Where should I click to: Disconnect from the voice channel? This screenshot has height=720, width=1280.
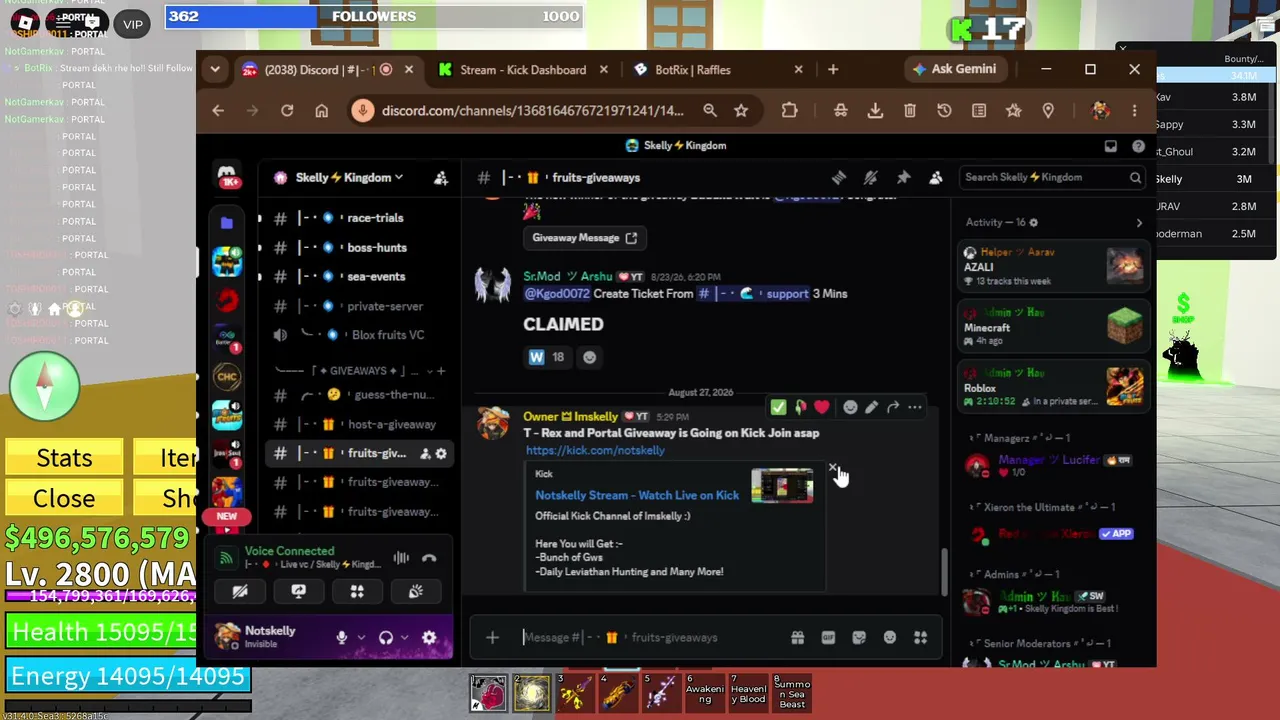[x=429, y=558]
